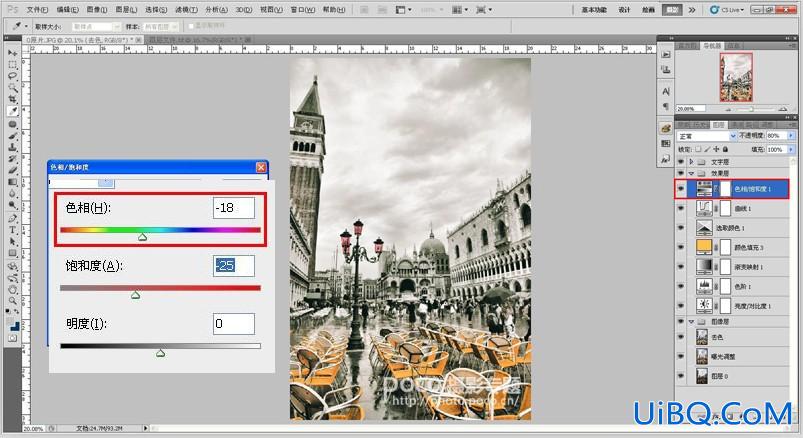Viewport: 803px width, 438px height.
Task: Select the Quick Selection tool
Action: coord(12,88)
